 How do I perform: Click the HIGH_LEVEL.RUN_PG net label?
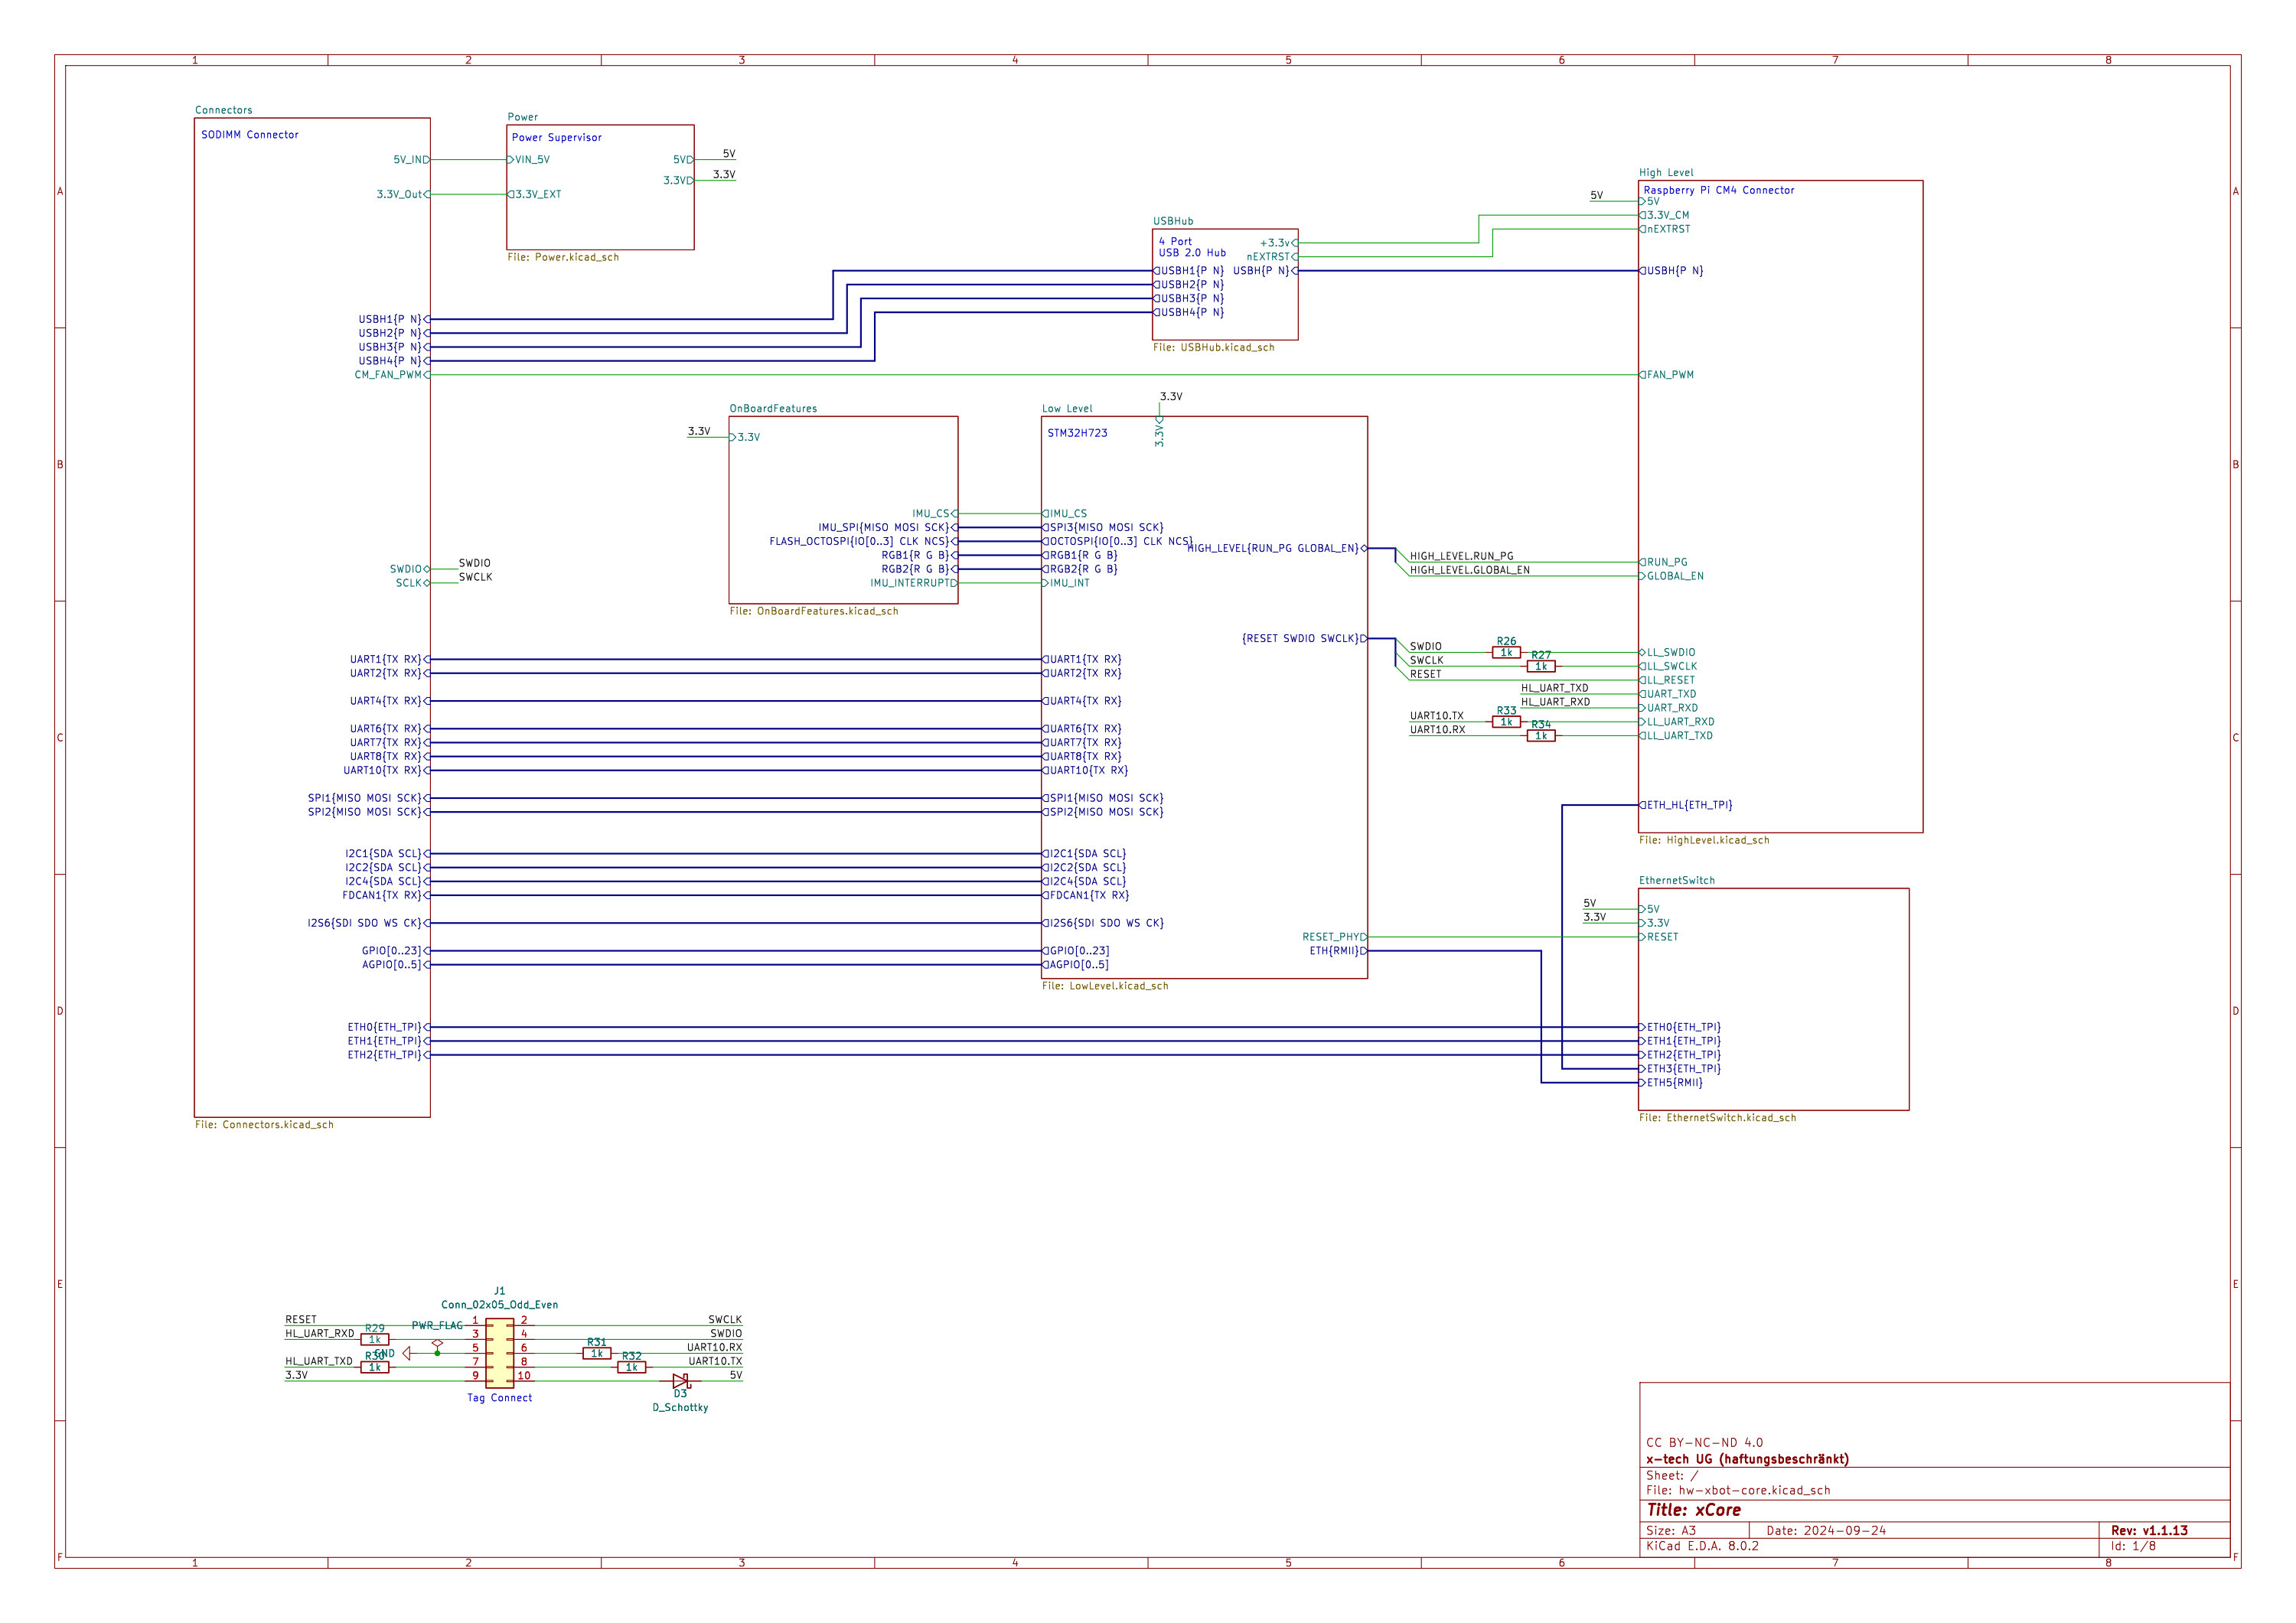(x=1461, y=556)
